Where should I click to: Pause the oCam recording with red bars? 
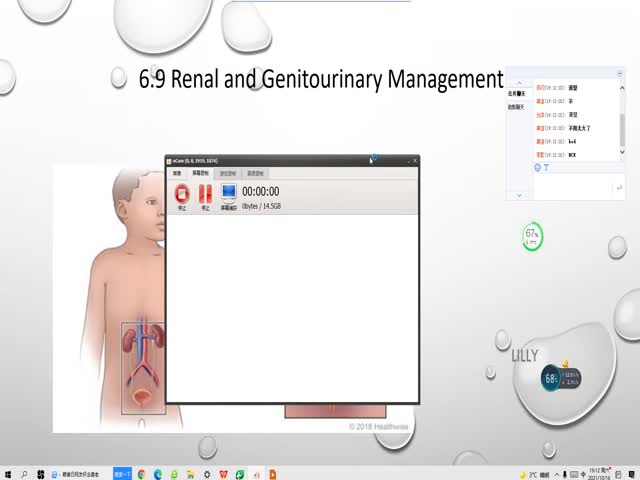click(x=205, y=194)
